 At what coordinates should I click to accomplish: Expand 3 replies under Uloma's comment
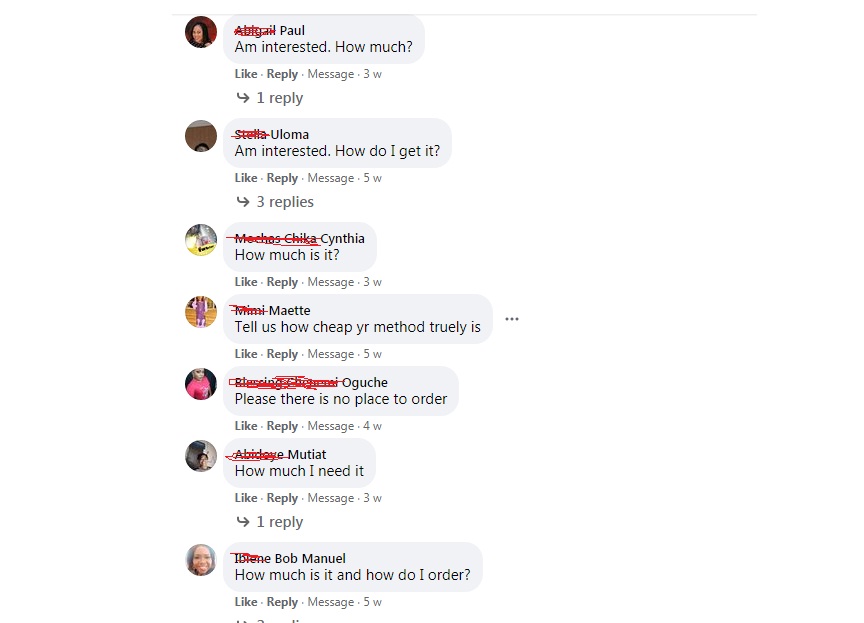click(x=275, y=202)
